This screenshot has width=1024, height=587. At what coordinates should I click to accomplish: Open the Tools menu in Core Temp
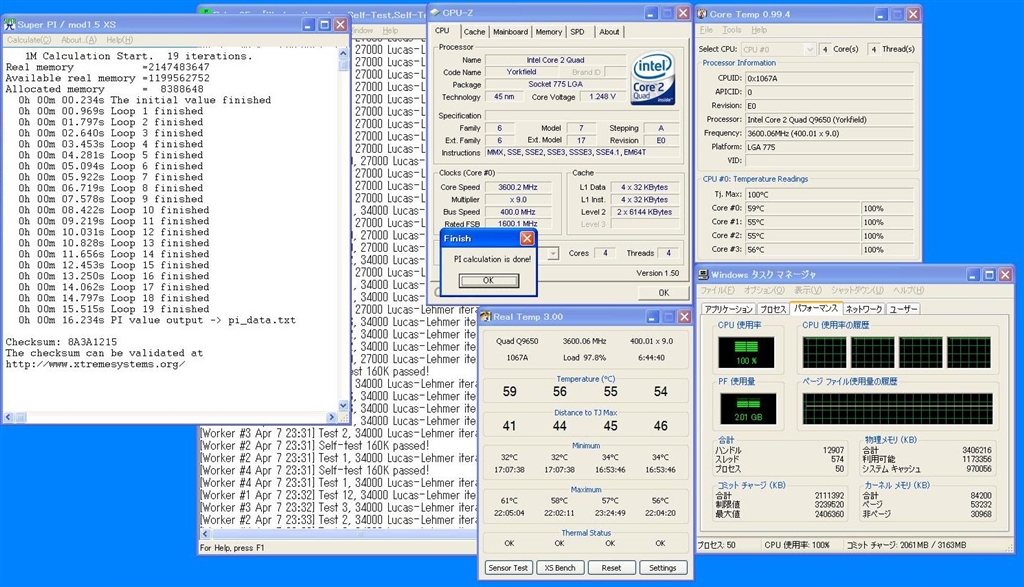tap(732, 30)
